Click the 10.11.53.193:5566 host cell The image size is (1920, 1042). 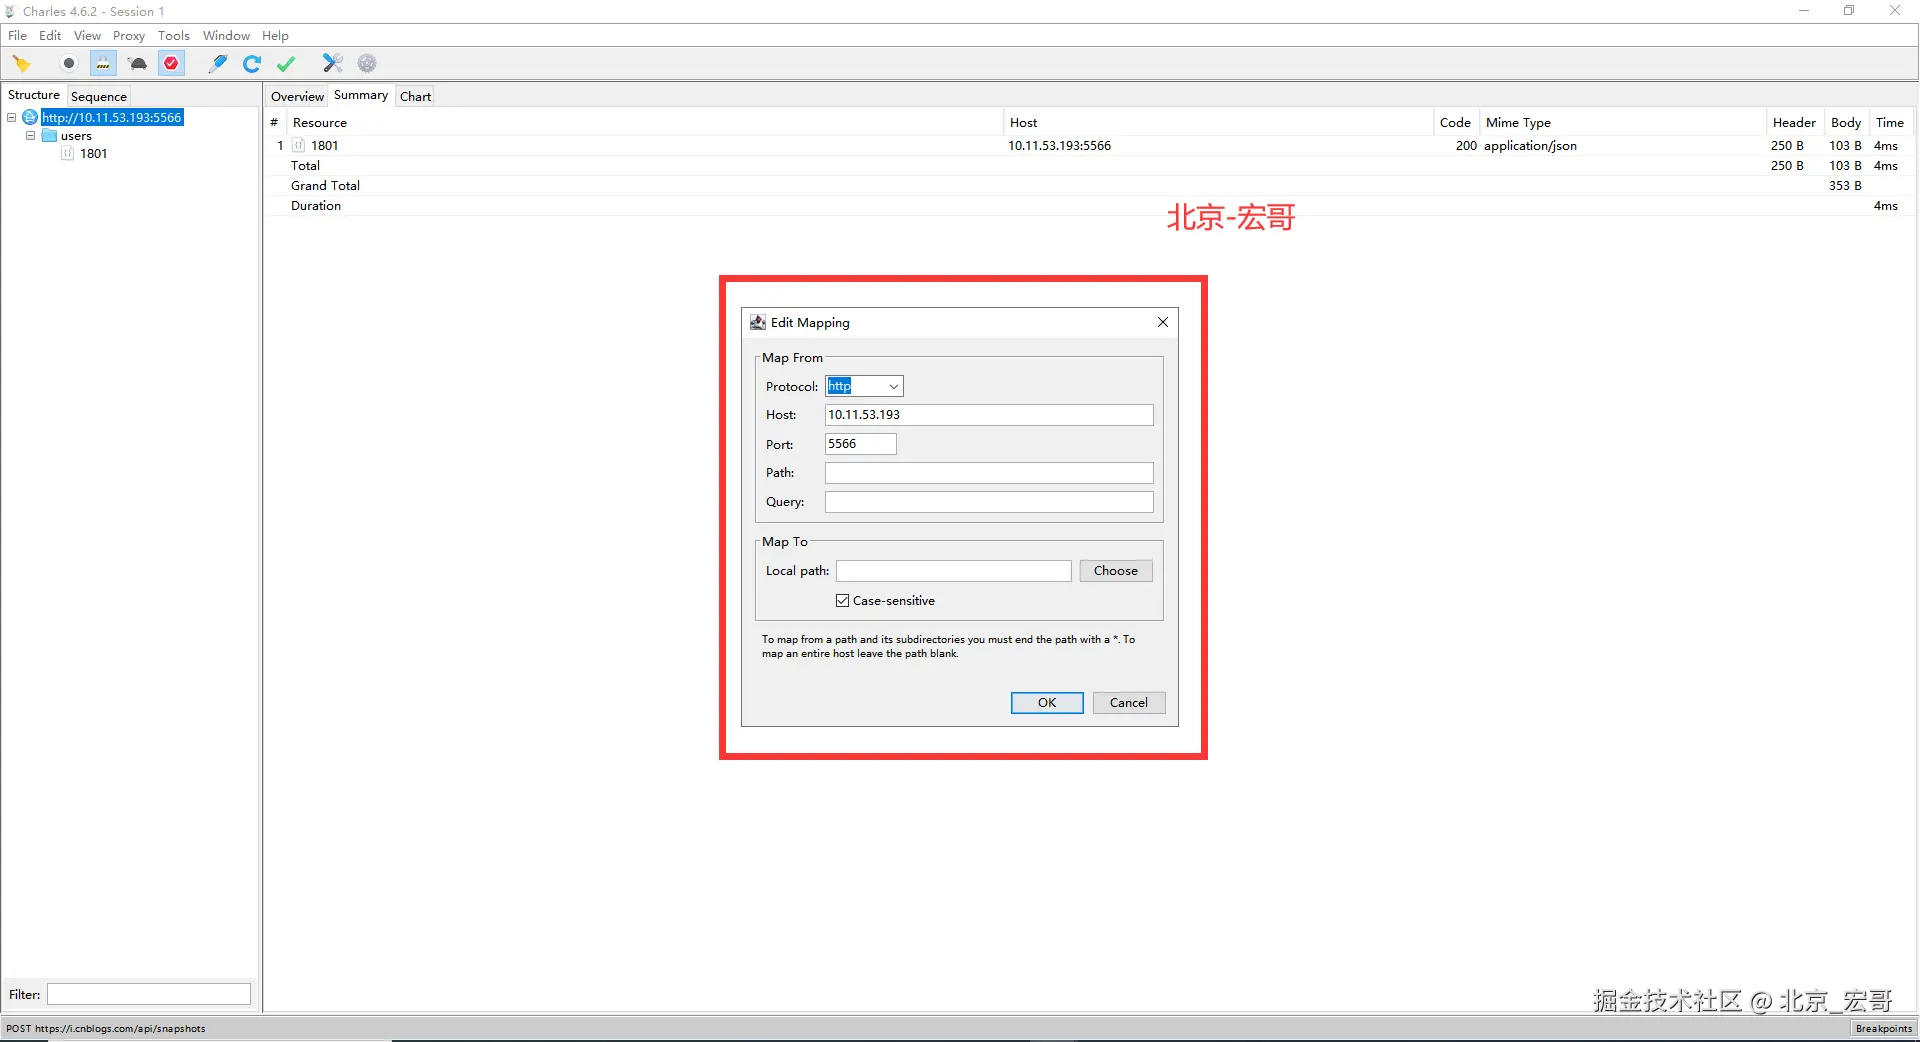click(x=1059, y=146)
